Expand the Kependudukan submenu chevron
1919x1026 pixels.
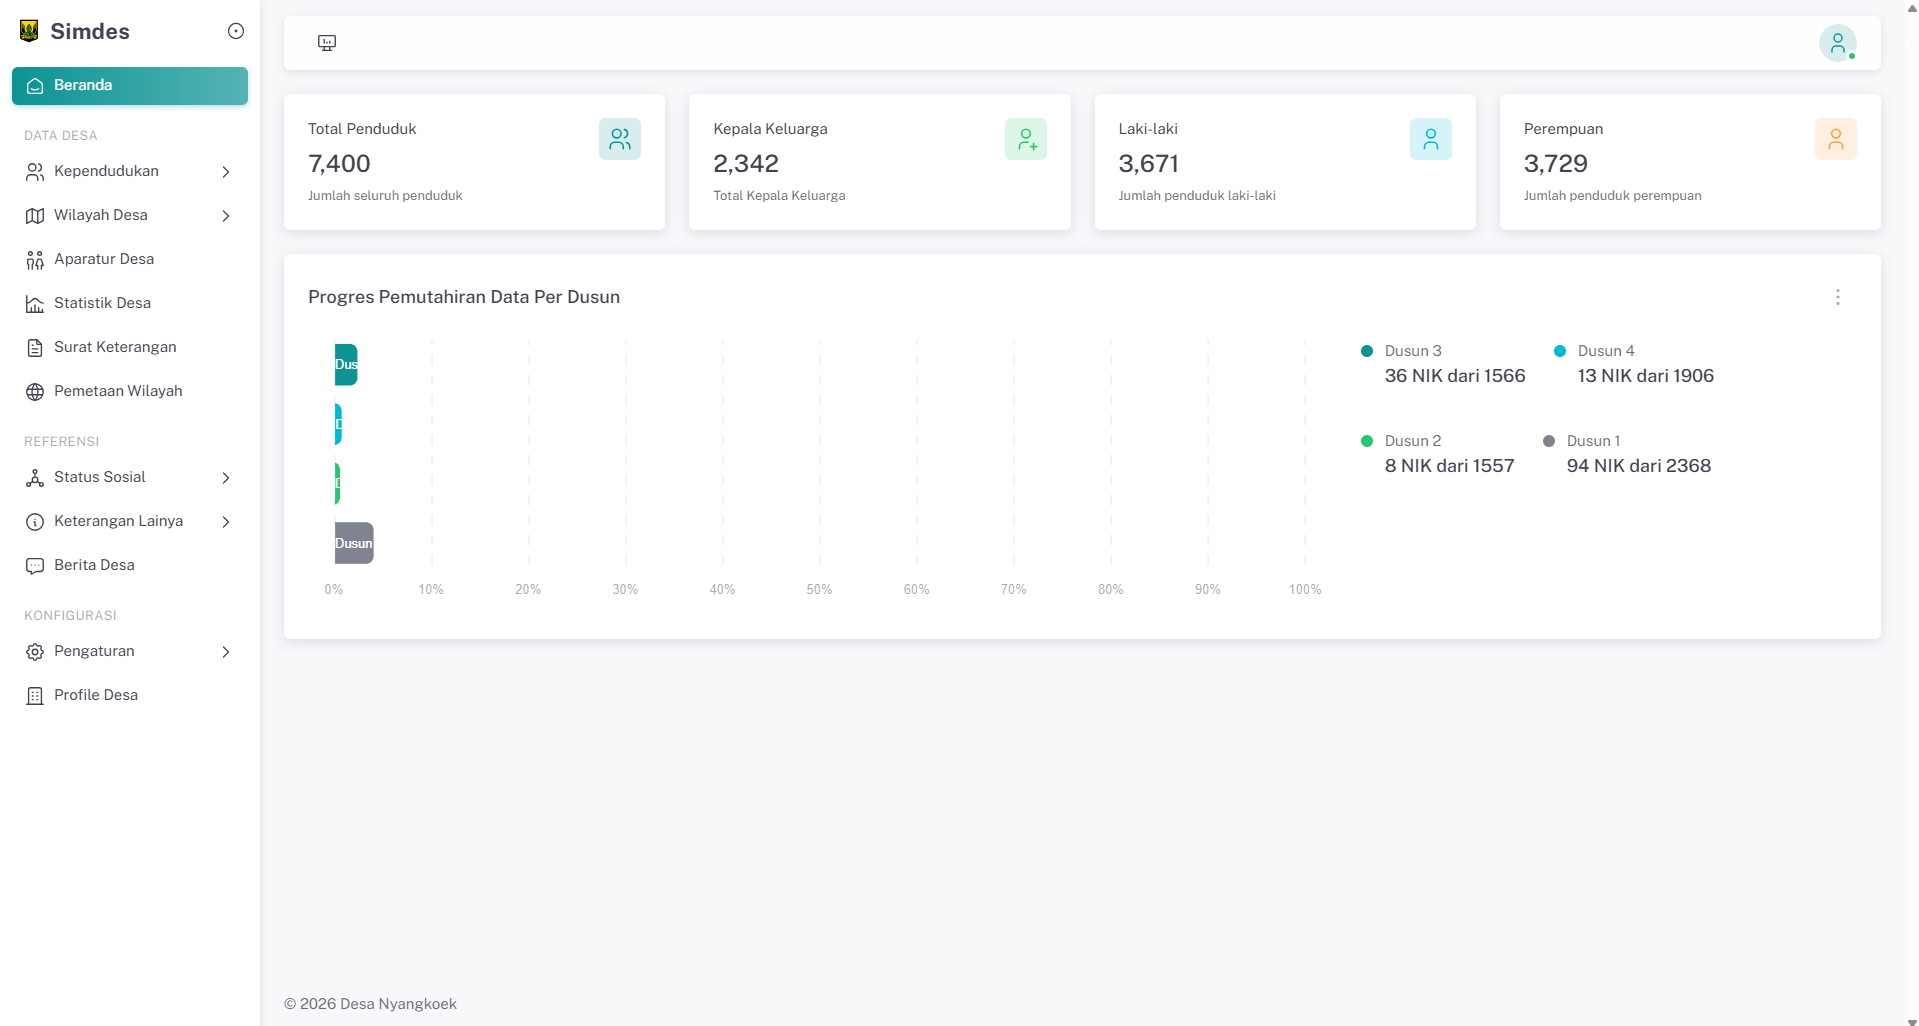226,172
